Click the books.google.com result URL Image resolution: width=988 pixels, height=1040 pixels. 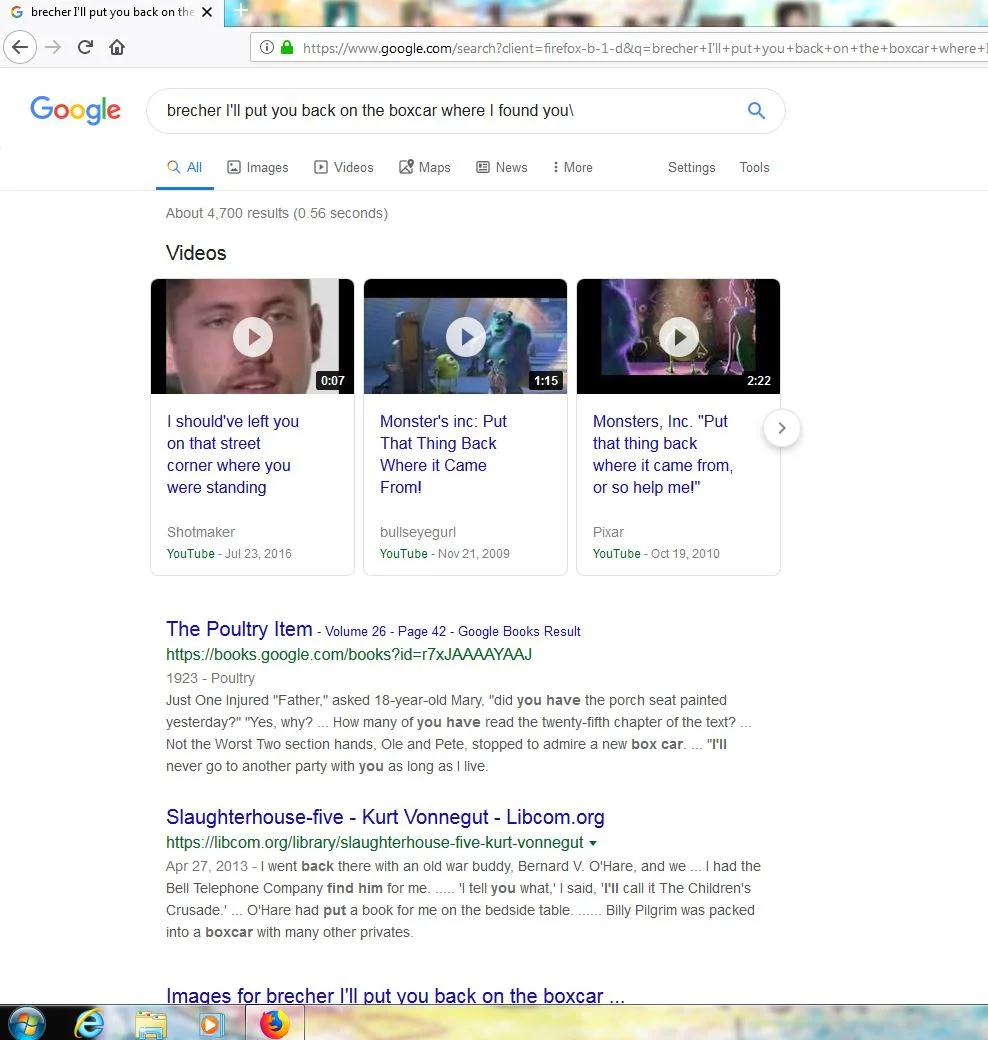tap(349, 655)
